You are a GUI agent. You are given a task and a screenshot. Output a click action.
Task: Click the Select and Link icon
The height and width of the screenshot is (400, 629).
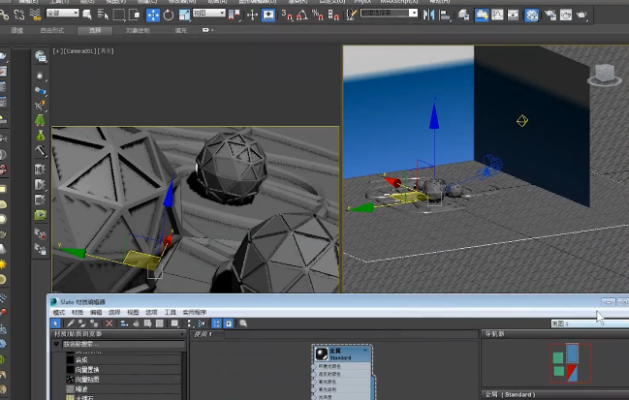click(x=5, y=15)
